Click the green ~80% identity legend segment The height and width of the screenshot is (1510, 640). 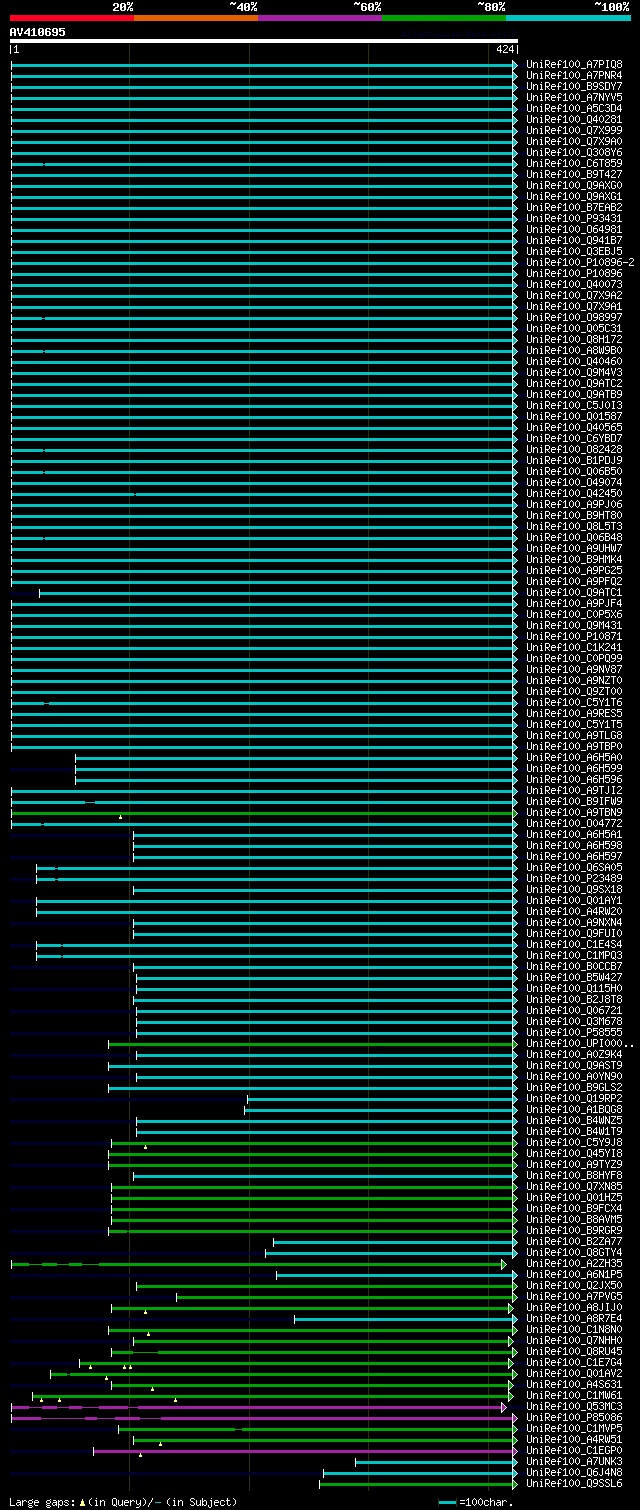tap(444, 18)
